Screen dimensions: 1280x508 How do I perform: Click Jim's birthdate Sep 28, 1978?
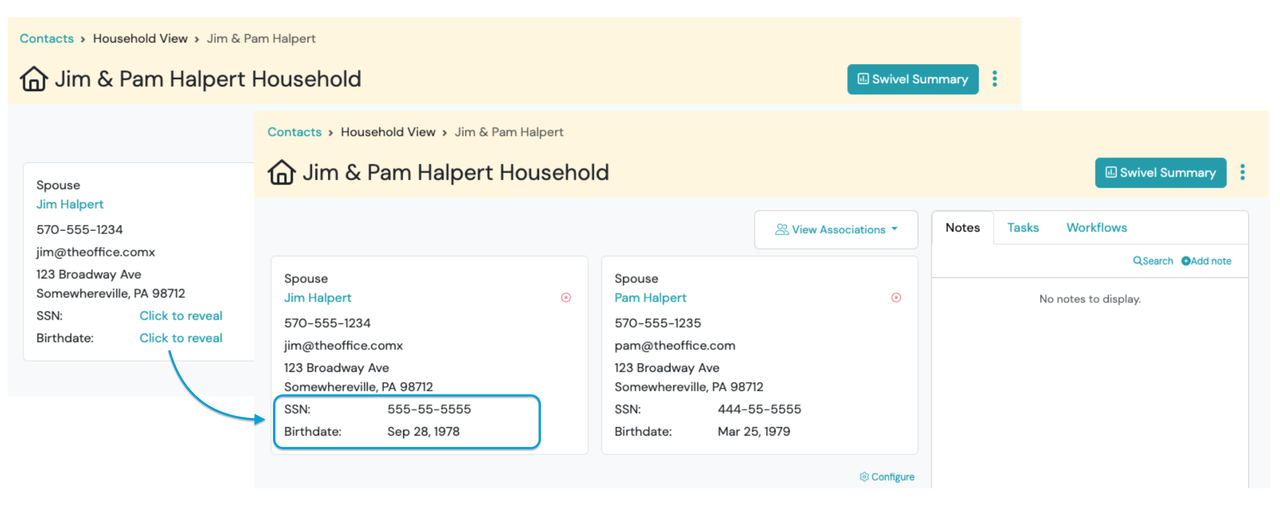pyautogui.click(x=424, y=432)
